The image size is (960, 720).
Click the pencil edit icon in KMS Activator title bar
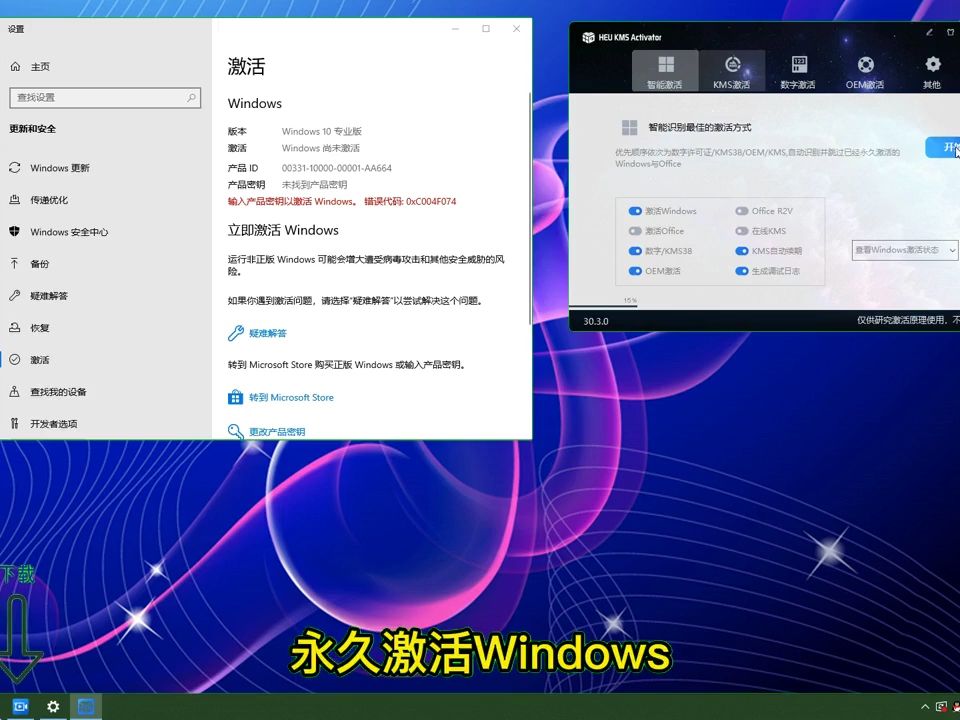click(929, 32)
